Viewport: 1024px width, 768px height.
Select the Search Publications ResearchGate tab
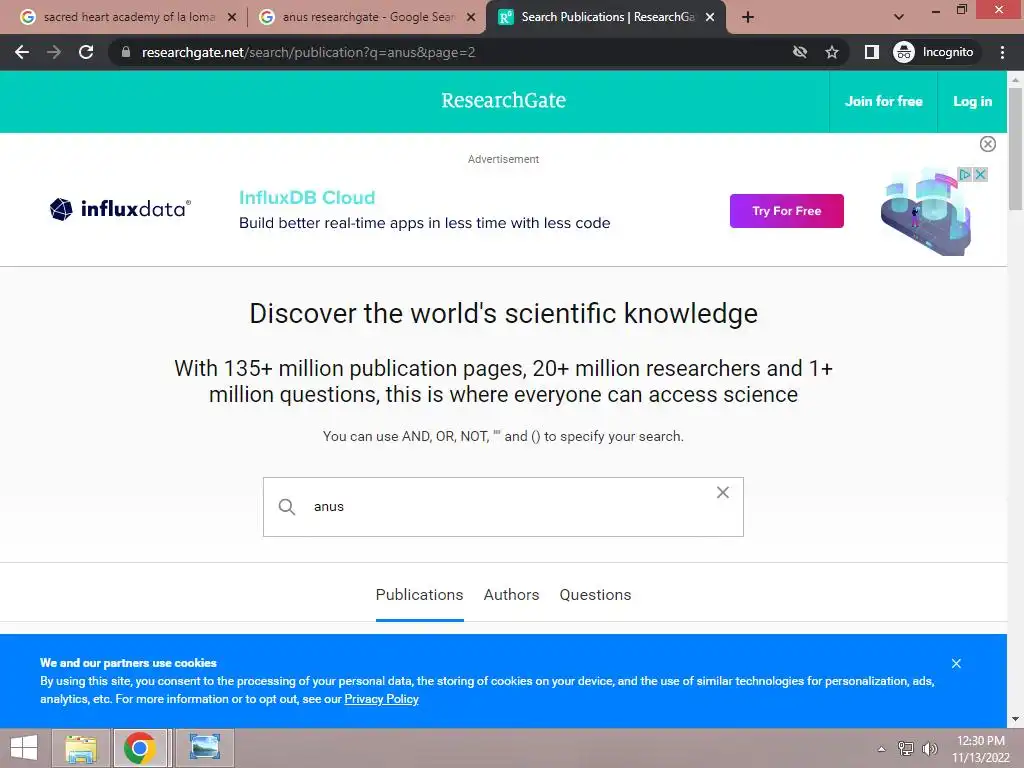[605, 17]
